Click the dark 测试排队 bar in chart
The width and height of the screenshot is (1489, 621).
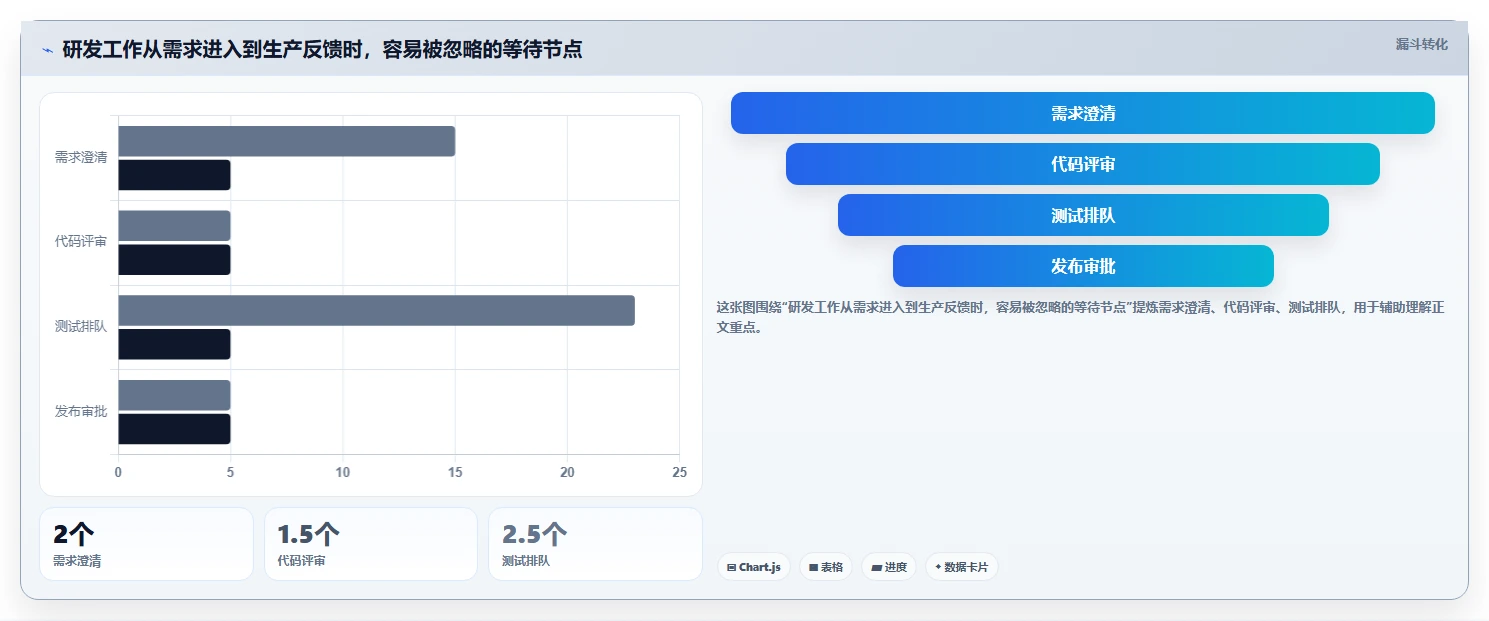(175, 344)
